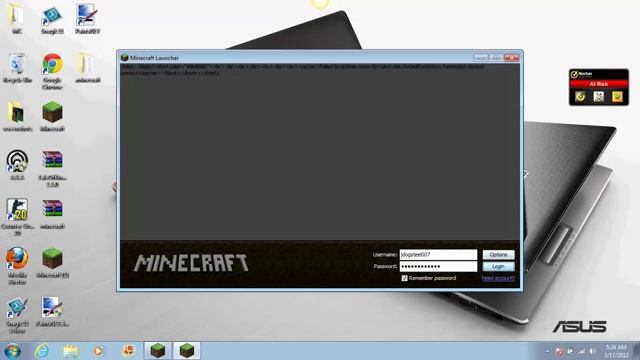The image size is (640, 360).
Task: Select the Snagit 11 Editor shortcut
Action: [x=17, y=315]
